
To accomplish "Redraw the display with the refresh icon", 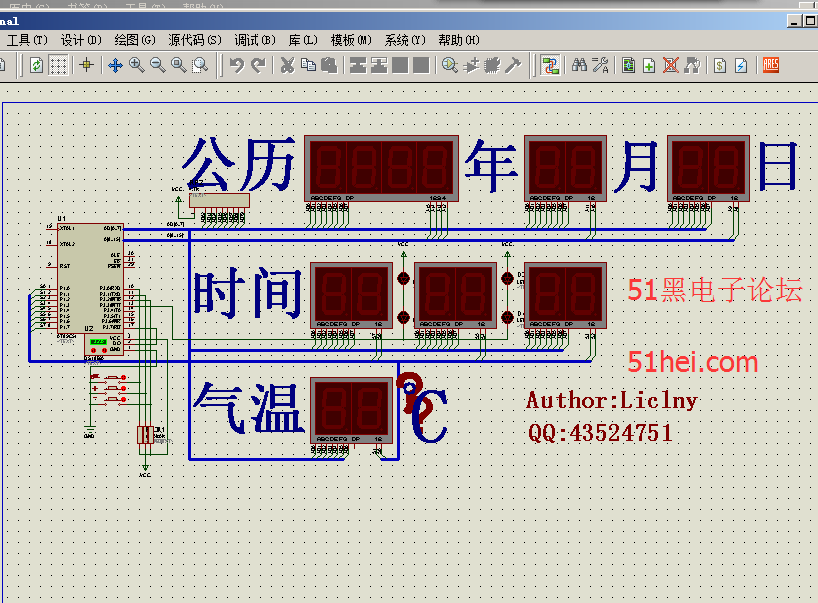I will pyautogui.click(x=36, y=66).
